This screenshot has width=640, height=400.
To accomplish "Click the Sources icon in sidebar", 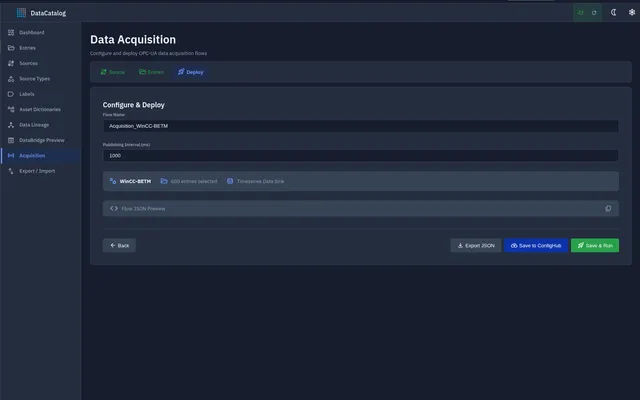I will (x=11, y=63).
